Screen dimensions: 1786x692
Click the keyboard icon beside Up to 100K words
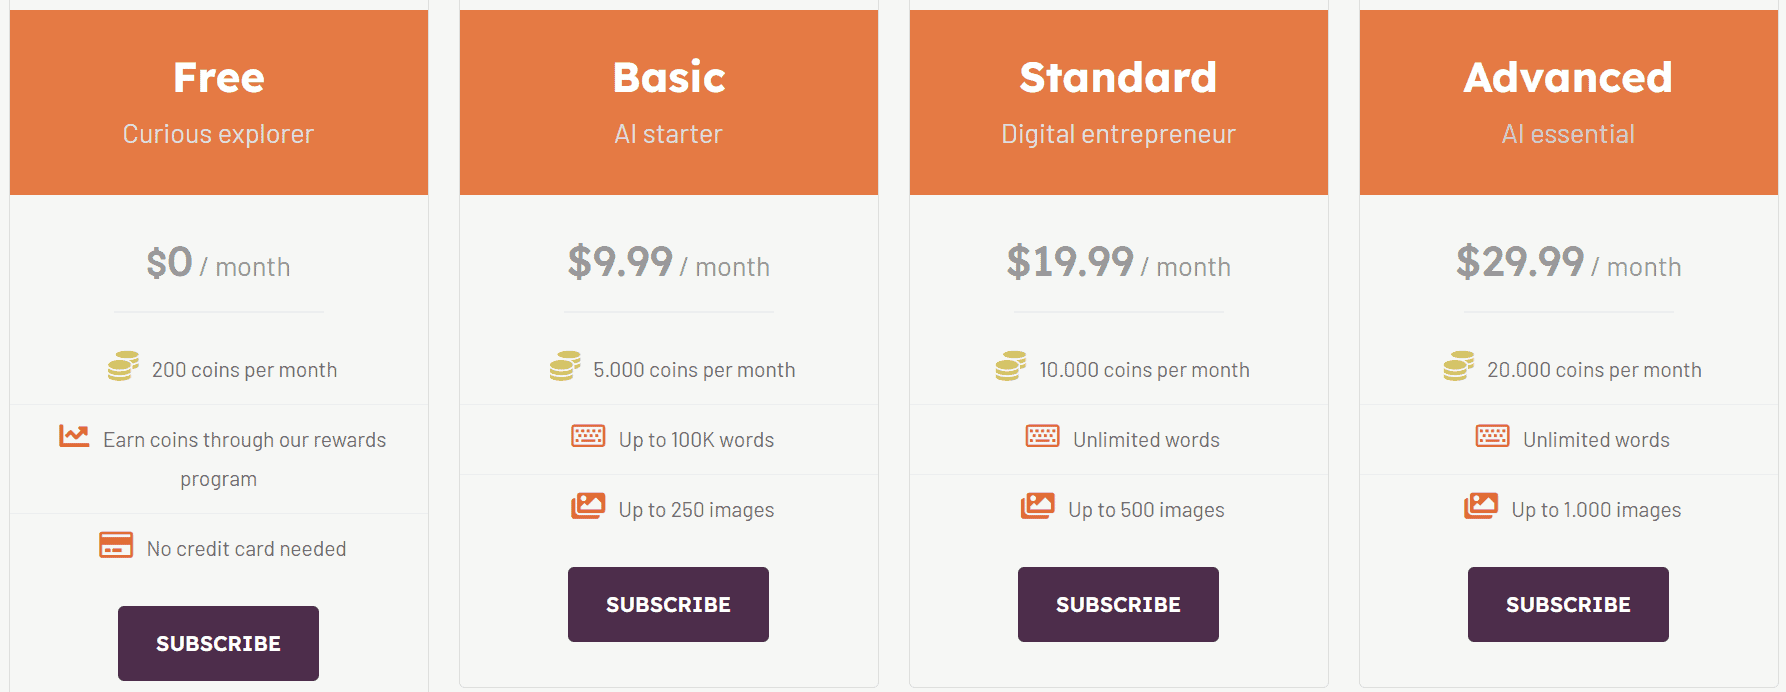point(588,437)
